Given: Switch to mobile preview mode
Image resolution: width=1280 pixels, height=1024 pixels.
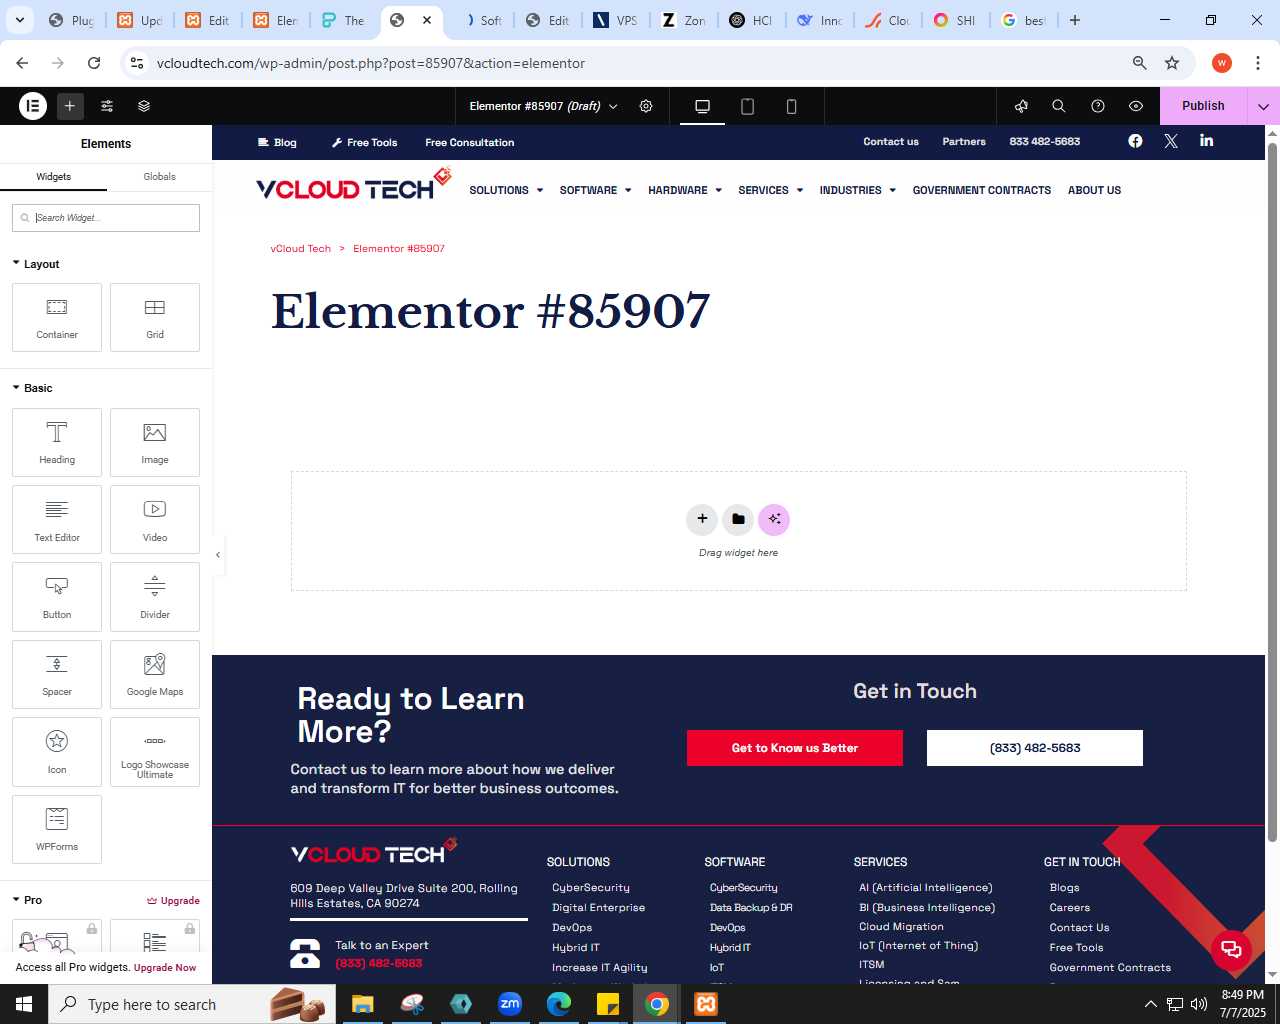Looking at the screenshot, I should (x=791, y=106).
